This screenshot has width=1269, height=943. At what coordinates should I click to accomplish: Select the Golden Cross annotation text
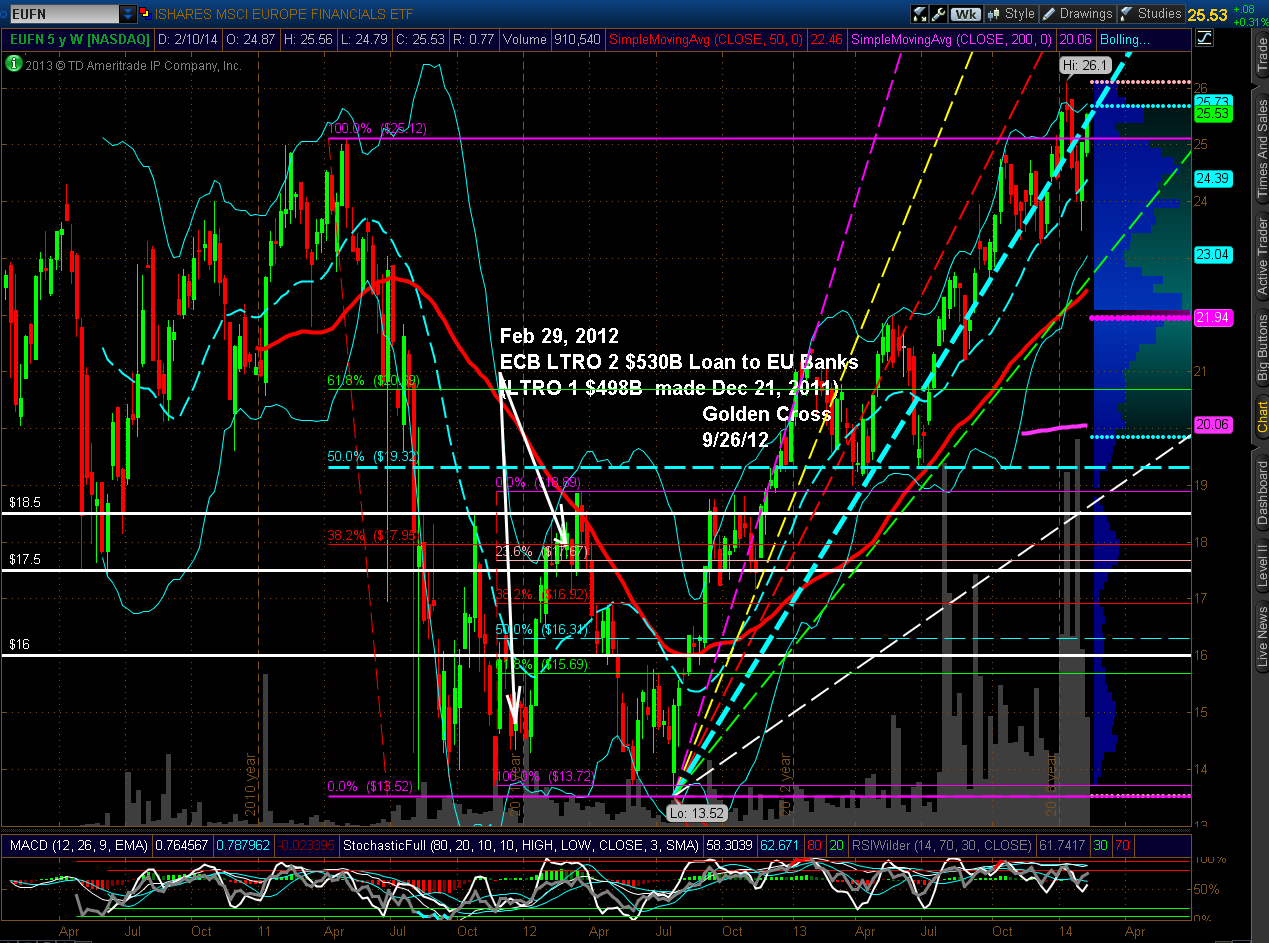(x=767, y=413)
